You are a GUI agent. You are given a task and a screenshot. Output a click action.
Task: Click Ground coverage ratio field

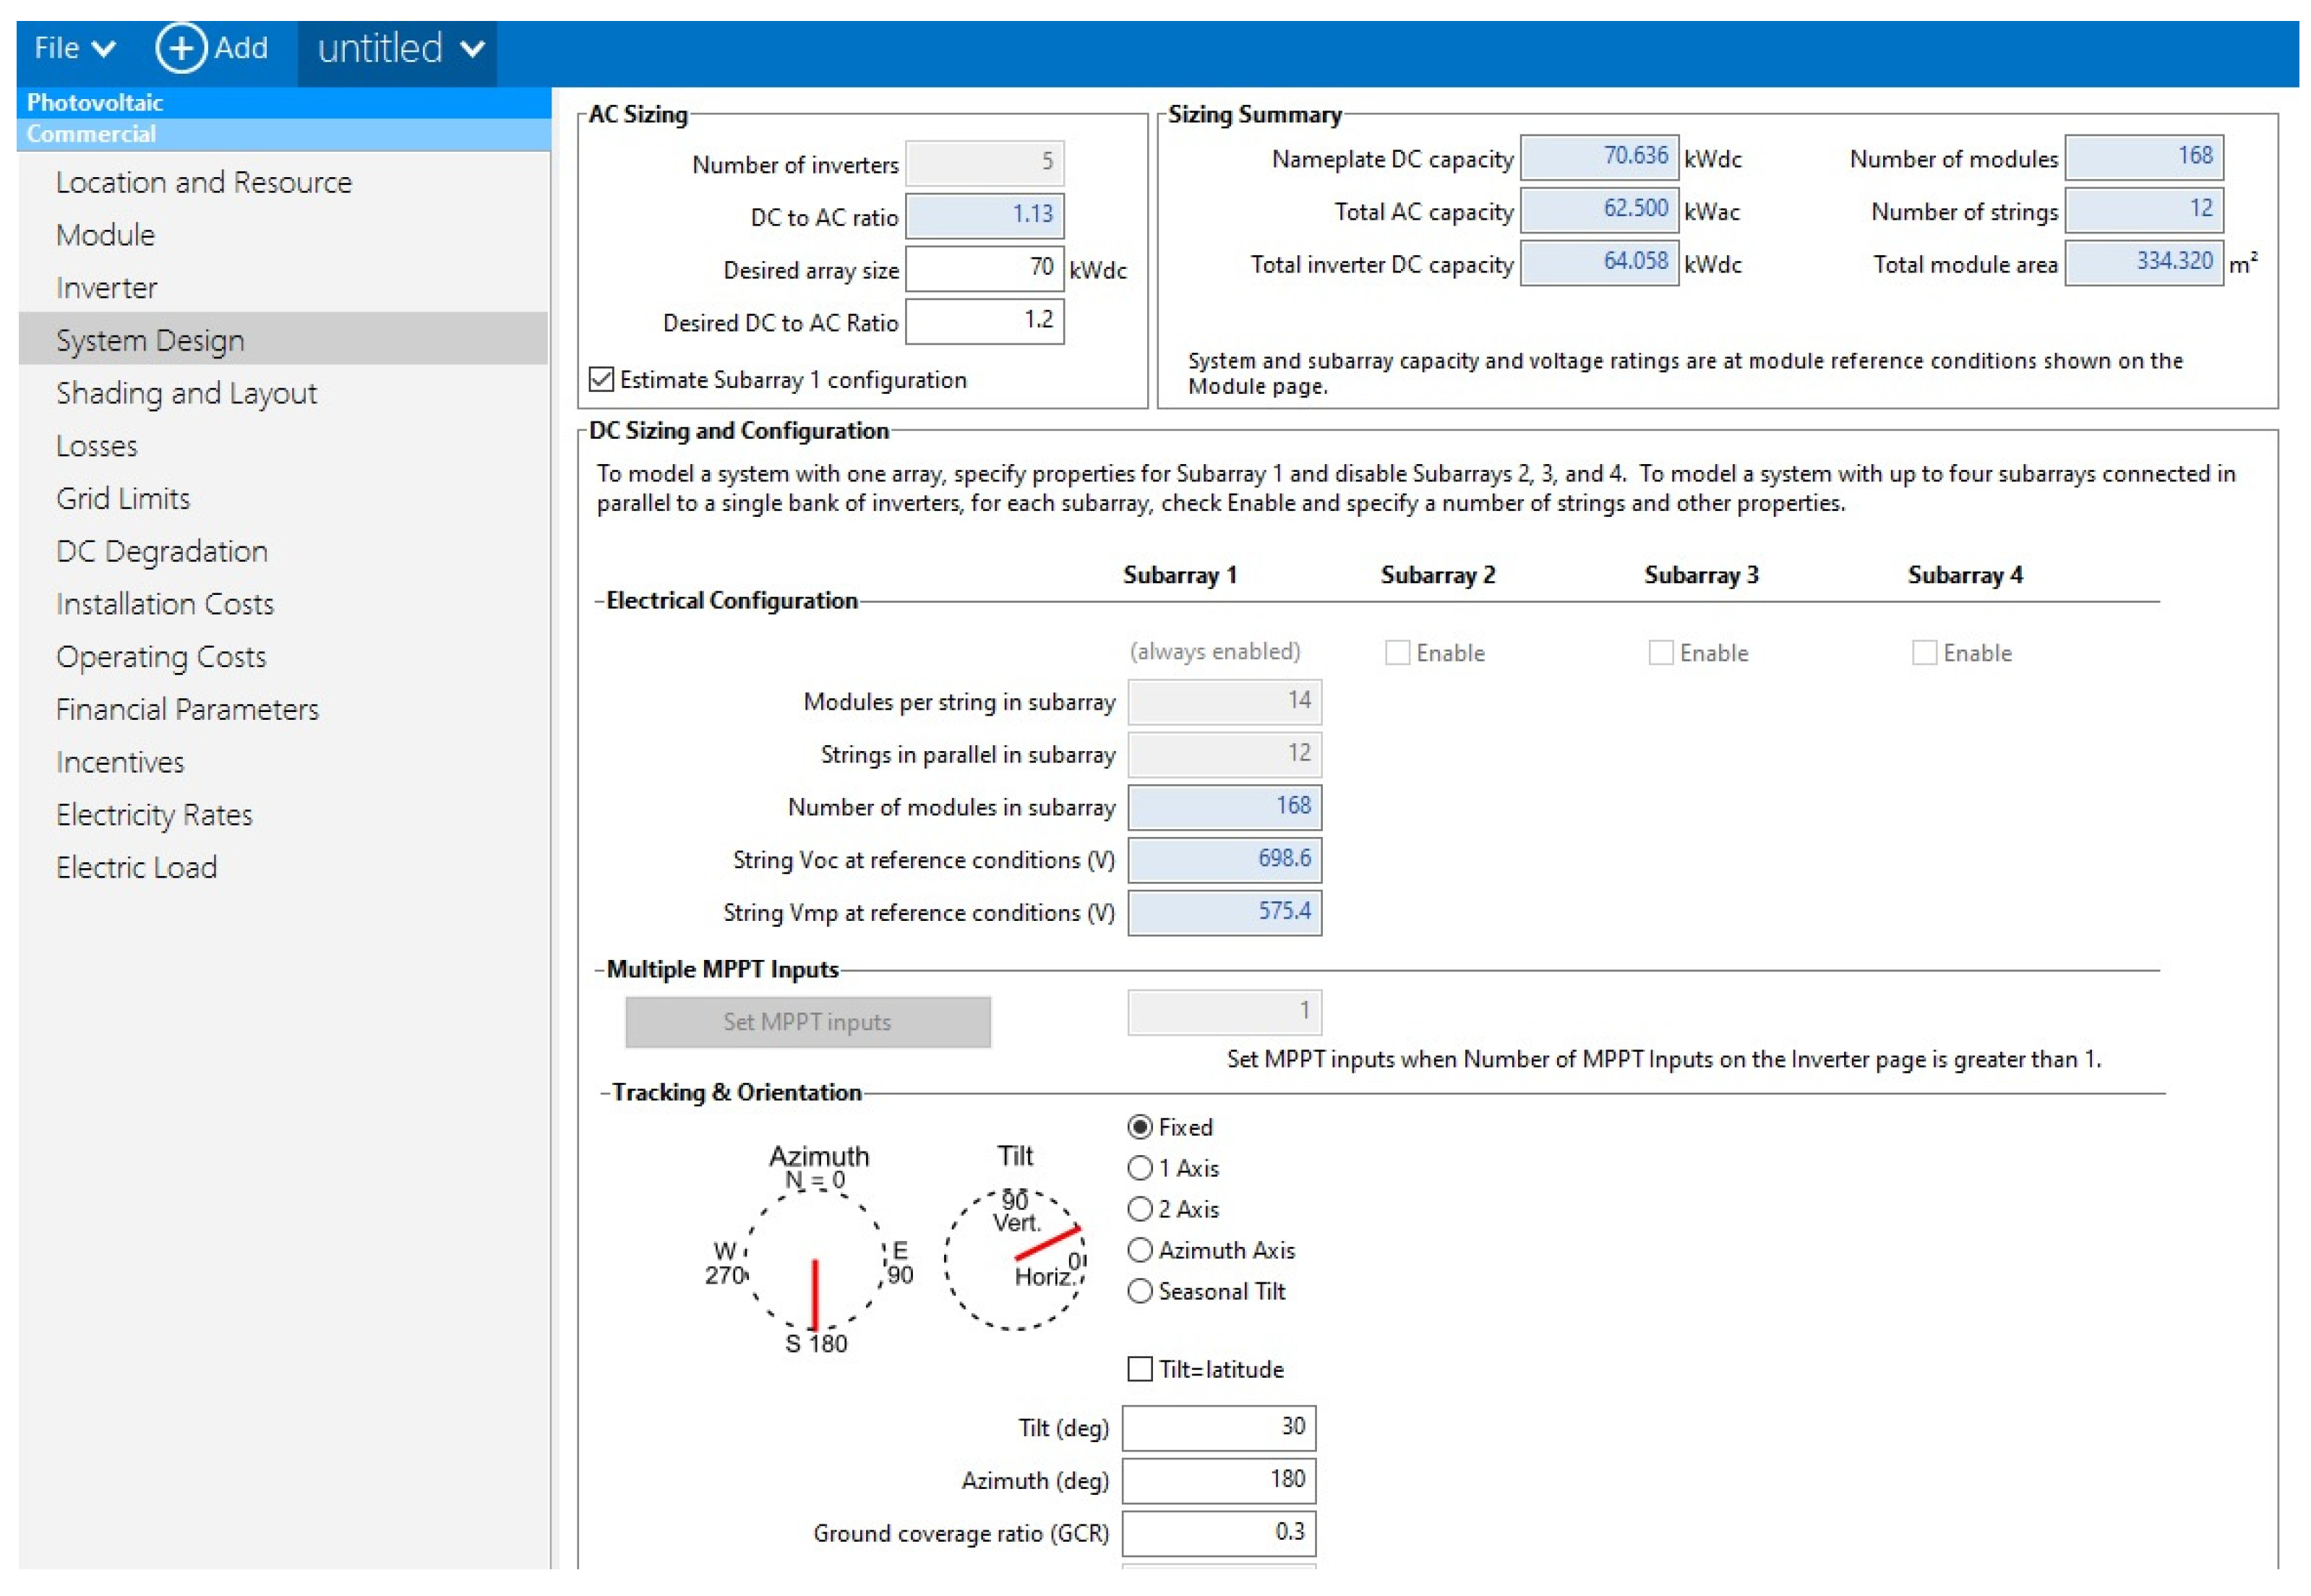click(1219, 1534)
